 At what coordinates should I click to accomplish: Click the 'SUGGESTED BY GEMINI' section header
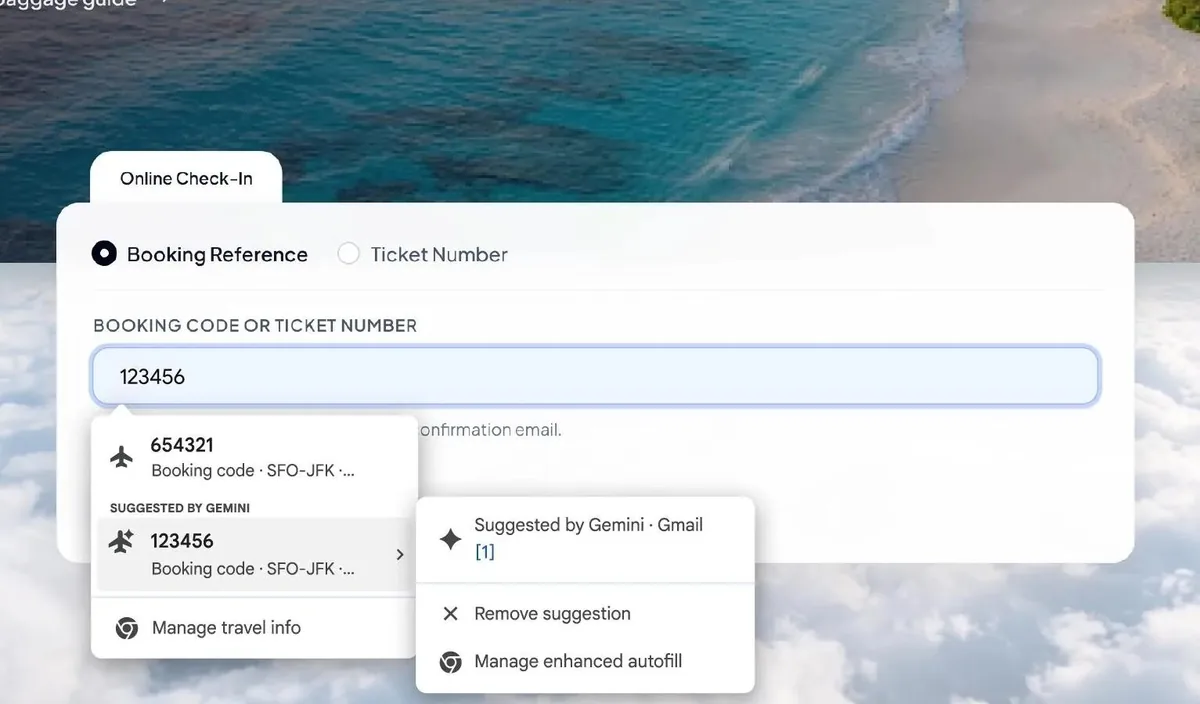pos(180,508)
